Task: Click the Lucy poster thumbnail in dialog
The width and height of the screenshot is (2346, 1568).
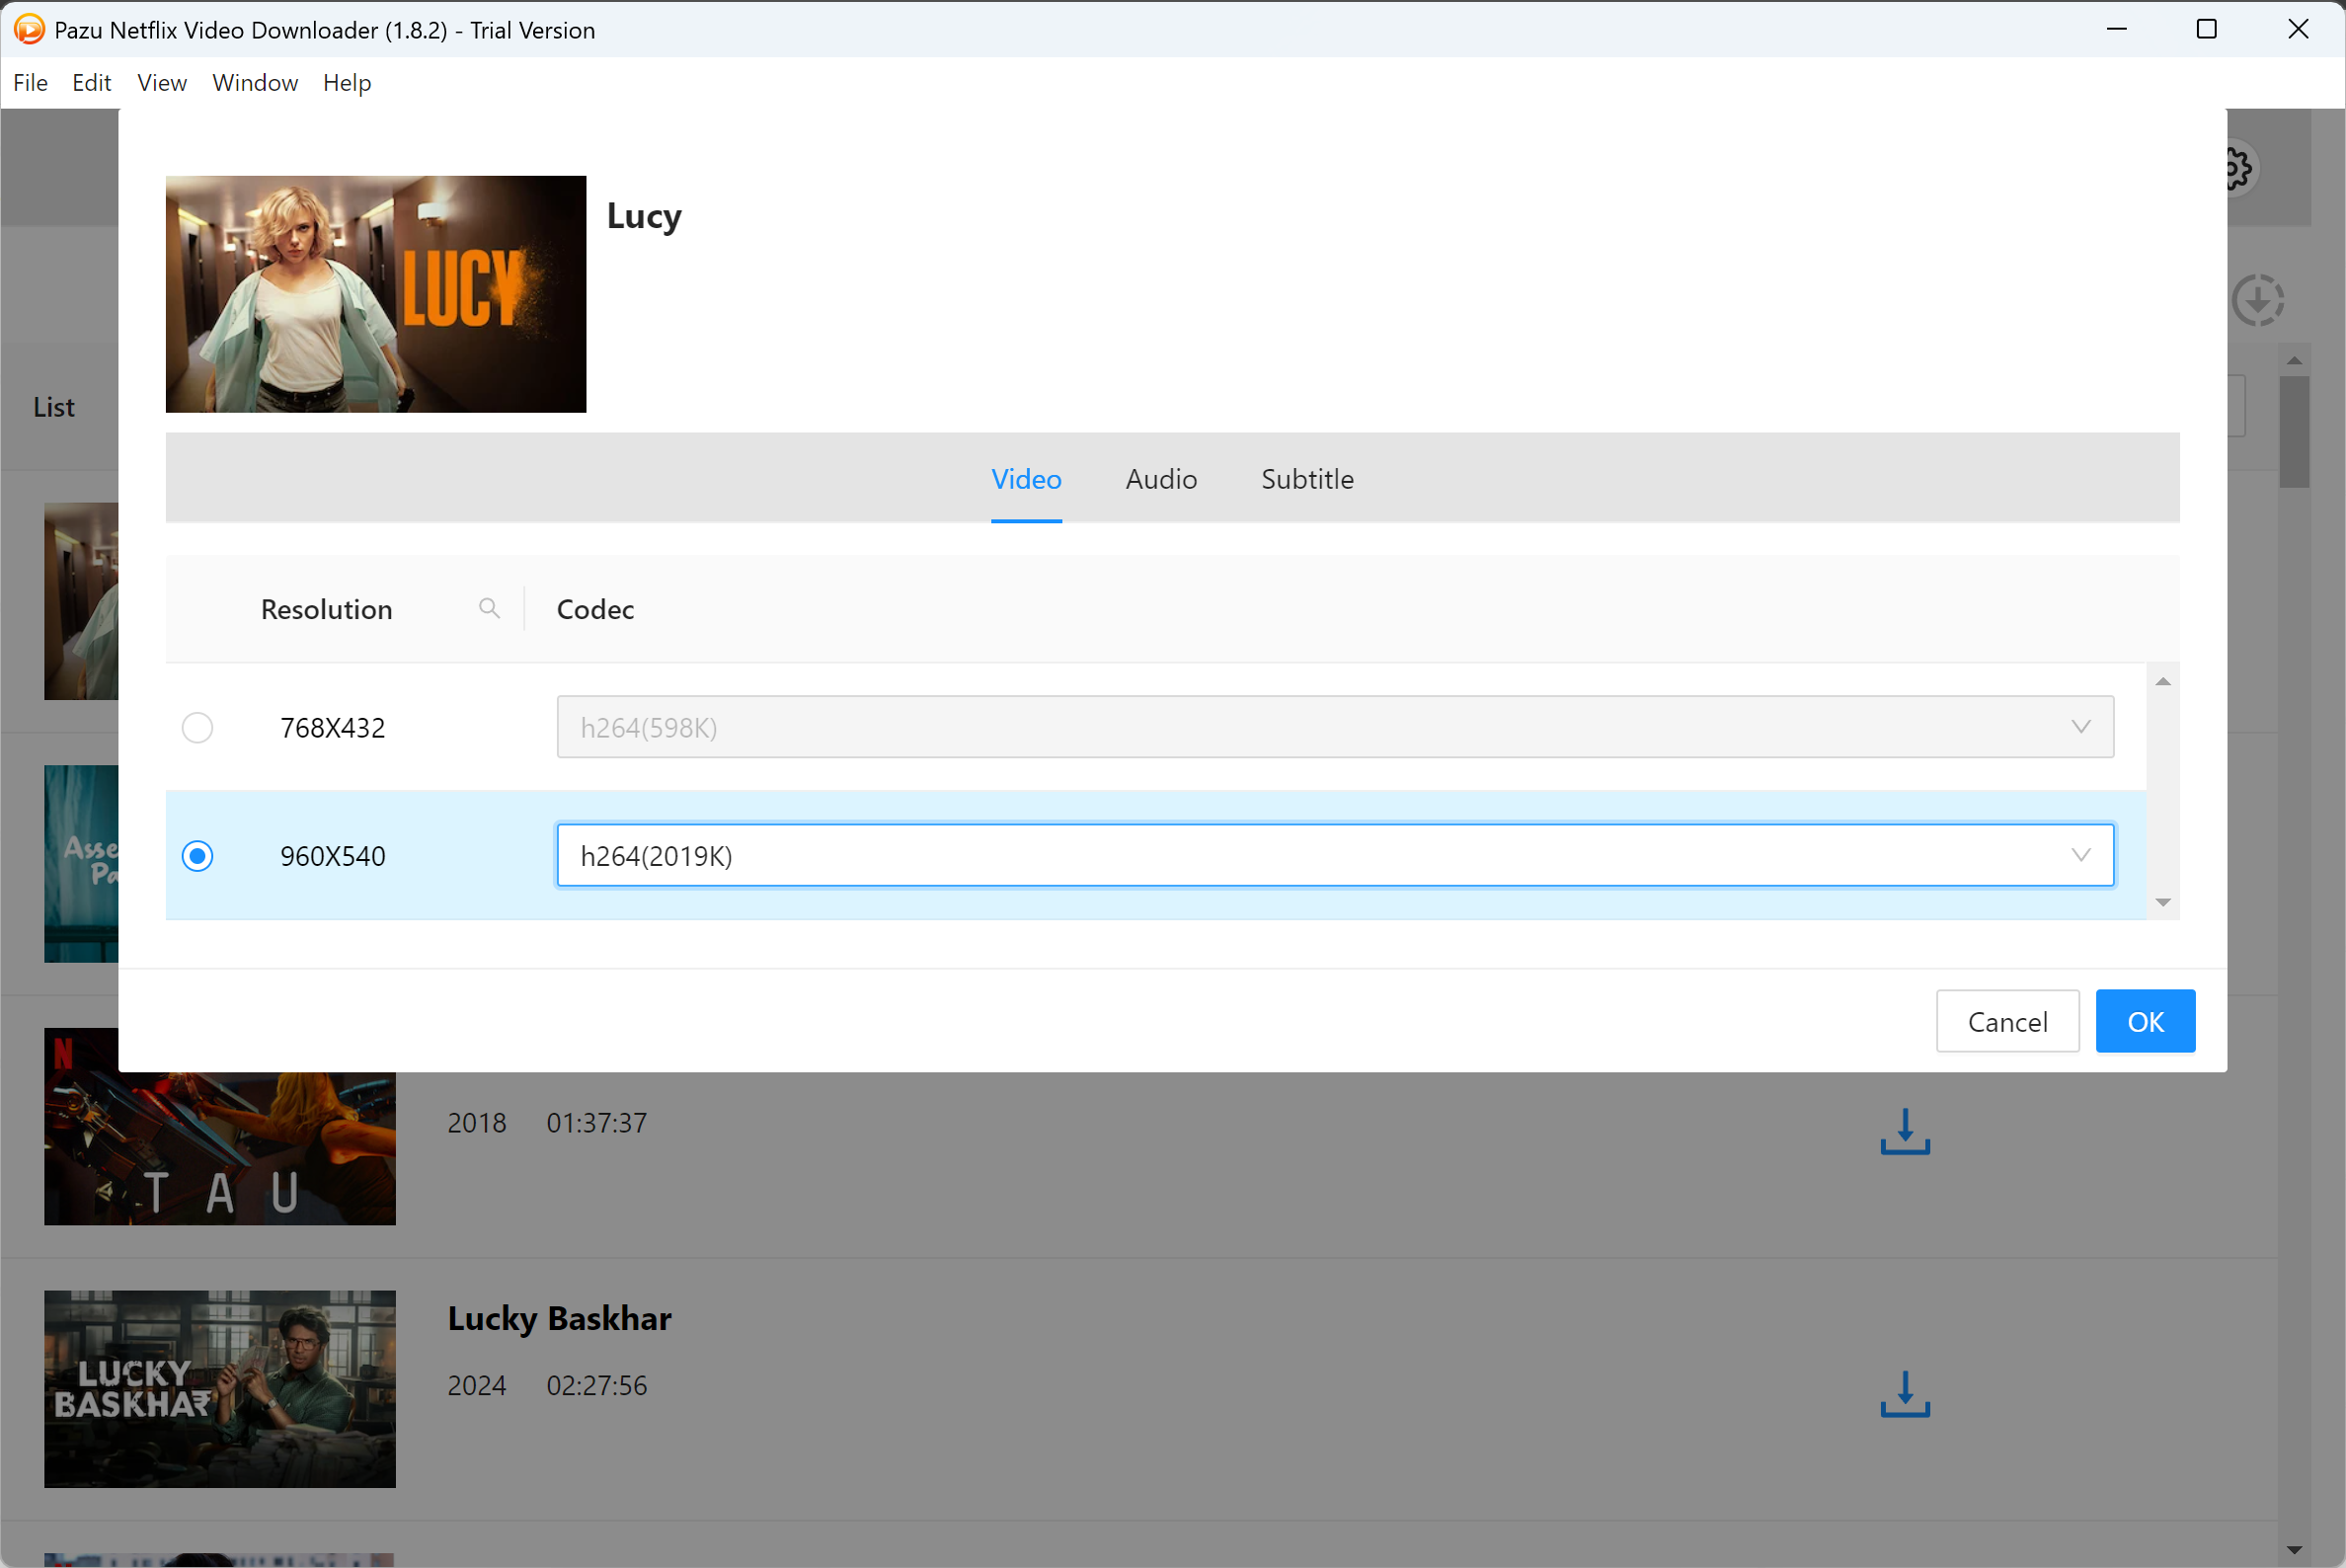Action: pyautogui.click(x=376, y=294)
